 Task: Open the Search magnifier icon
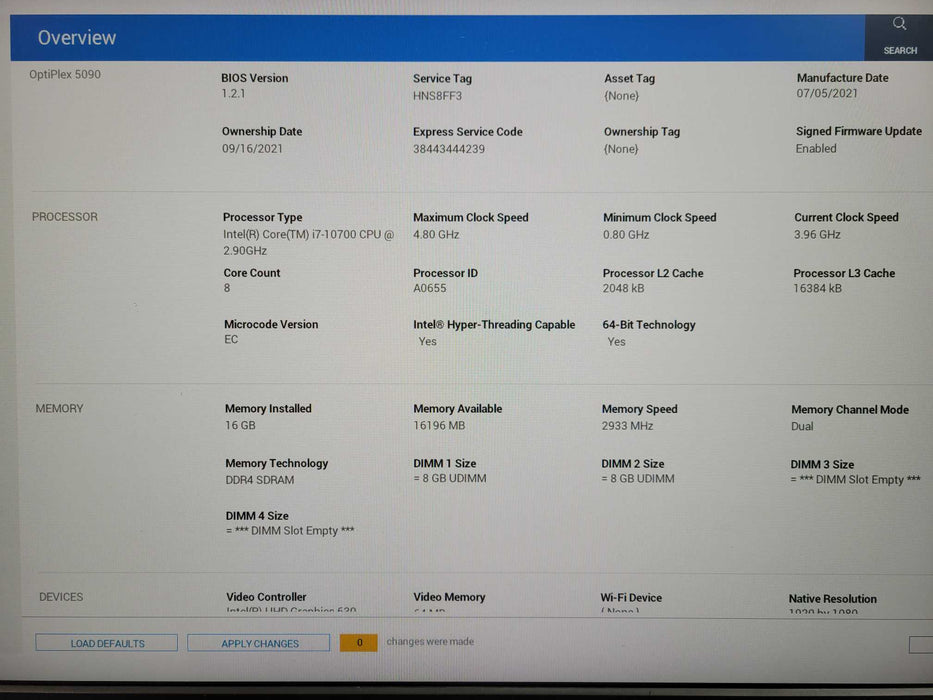point(899,24)
